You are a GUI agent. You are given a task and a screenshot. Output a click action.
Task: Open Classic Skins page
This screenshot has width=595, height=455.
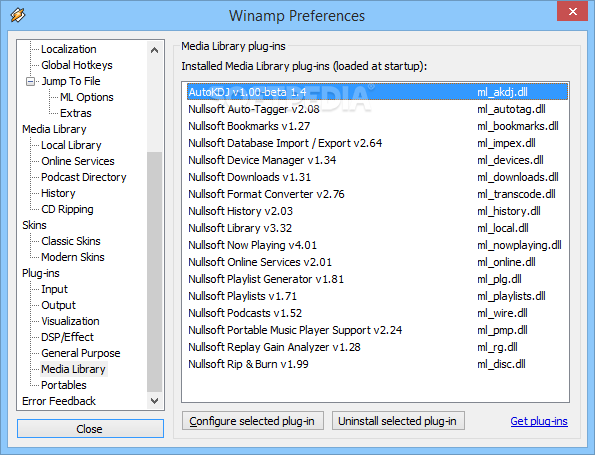click(x=71, y=241)
